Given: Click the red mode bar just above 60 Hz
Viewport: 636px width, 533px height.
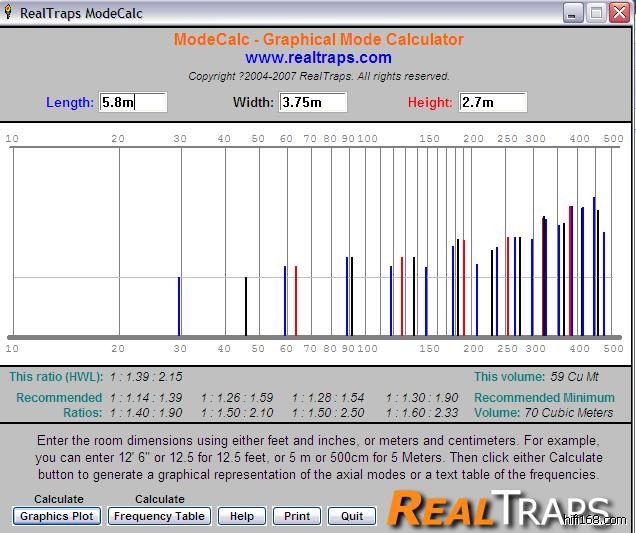Looking at the screenshot, I should coord(296,300).
